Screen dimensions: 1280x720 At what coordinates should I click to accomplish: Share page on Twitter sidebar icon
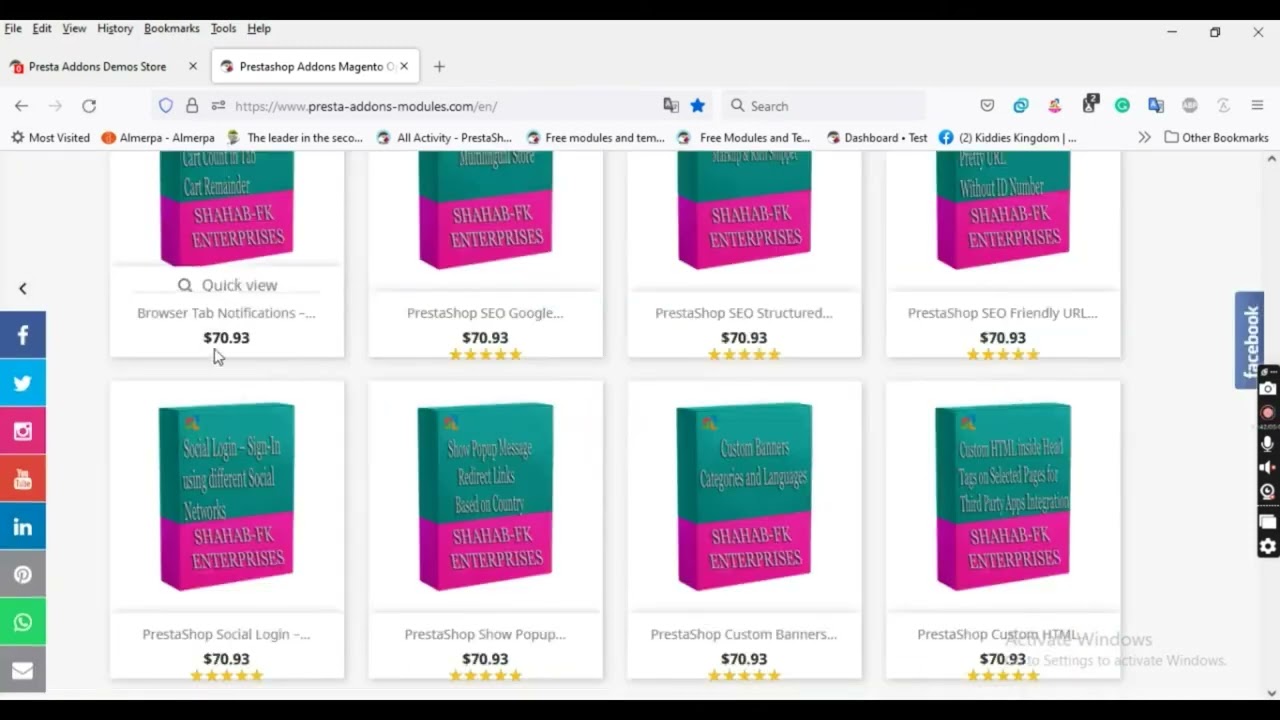pos(23,383)
